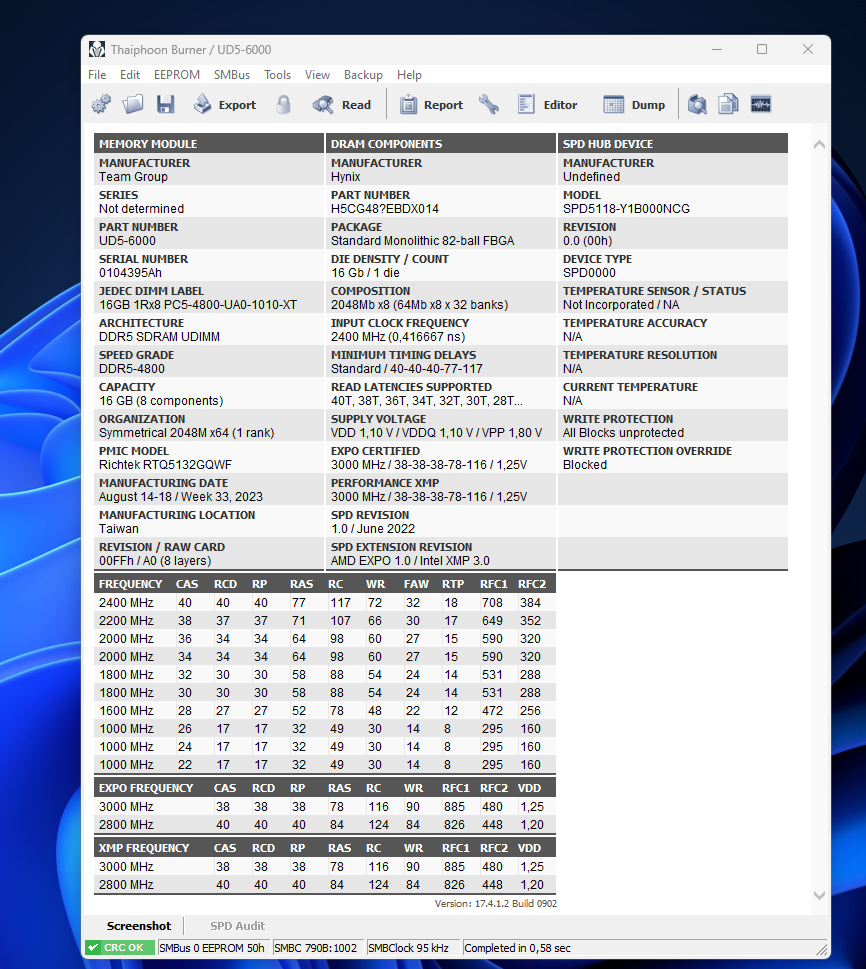Click the 1600 MHz frequency row
Image resolution: width=866 pixels, height=969 pixels.
(325, 711)
